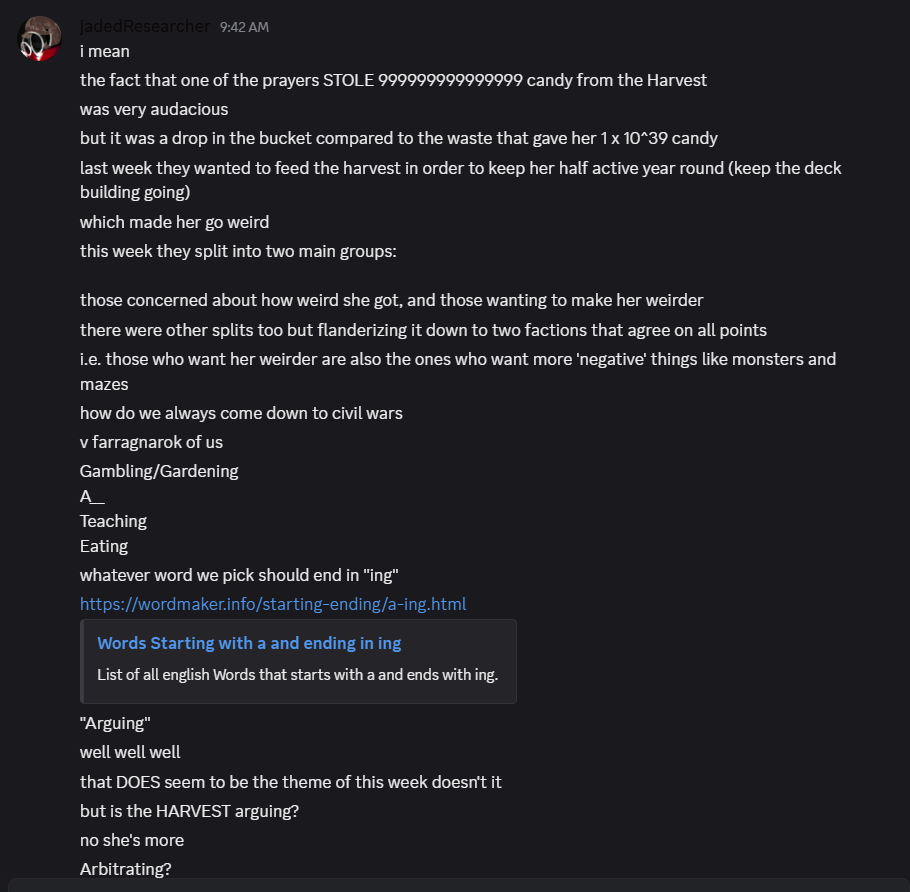This screenshot has height=892, width=910.
Task: Click the "i mean" message line
Action: pos(105,51)
